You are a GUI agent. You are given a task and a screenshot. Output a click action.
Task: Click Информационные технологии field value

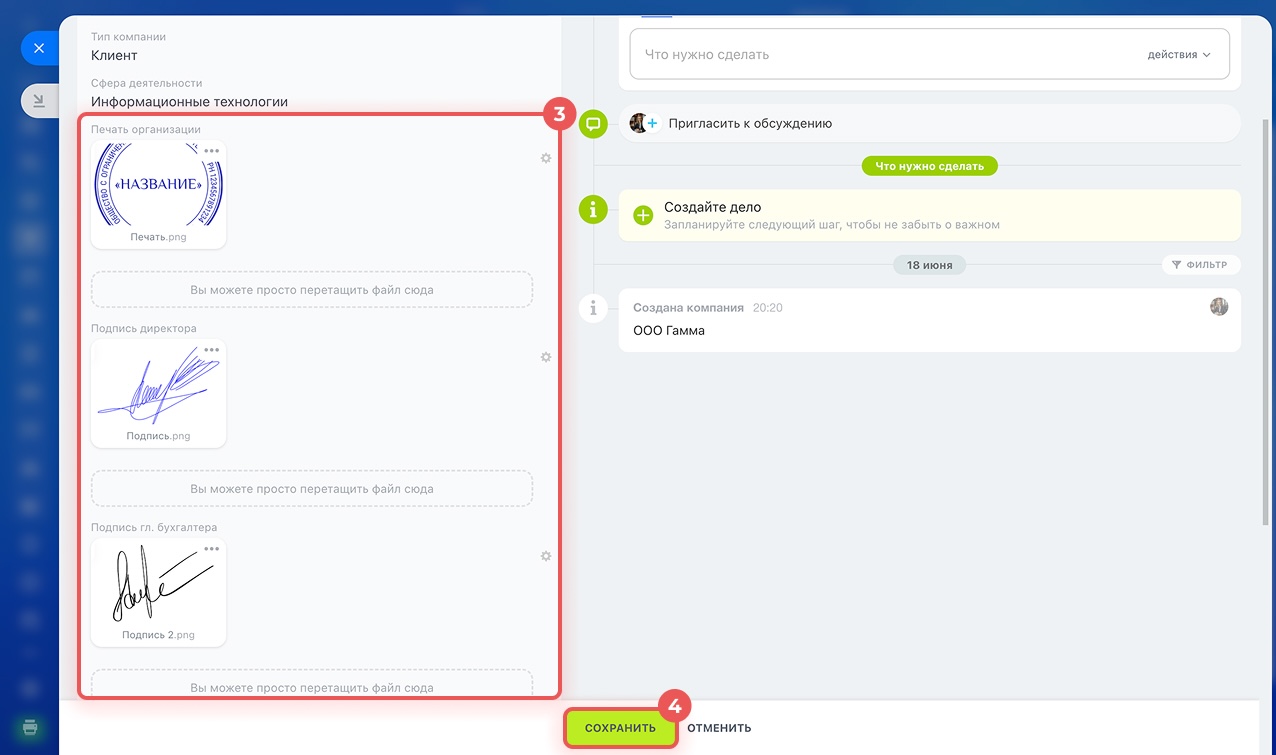(x=189, y=102)
